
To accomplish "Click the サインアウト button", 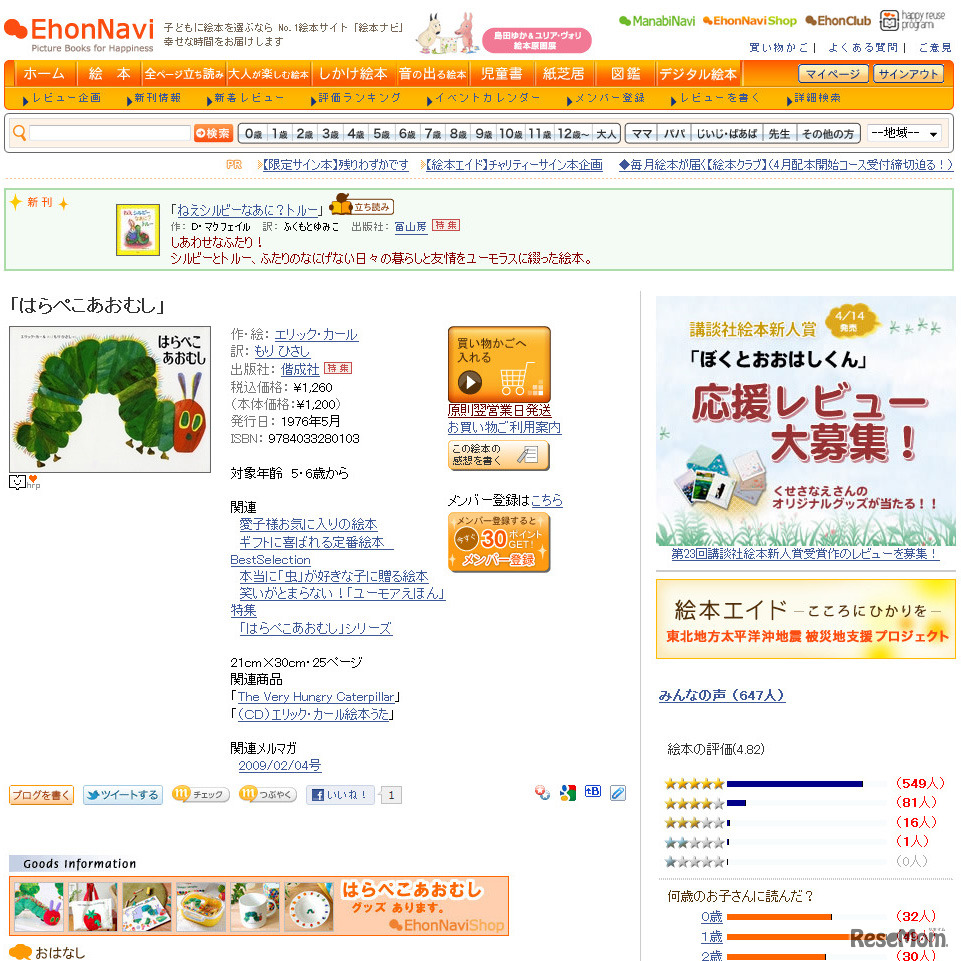I will pos(908,74).
